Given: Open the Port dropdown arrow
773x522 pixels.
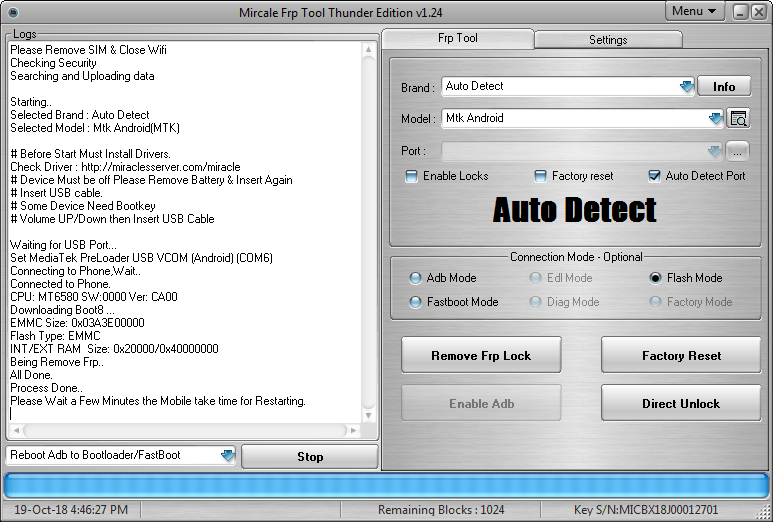Looking at the screenshot, I should (x=714, y=151).
